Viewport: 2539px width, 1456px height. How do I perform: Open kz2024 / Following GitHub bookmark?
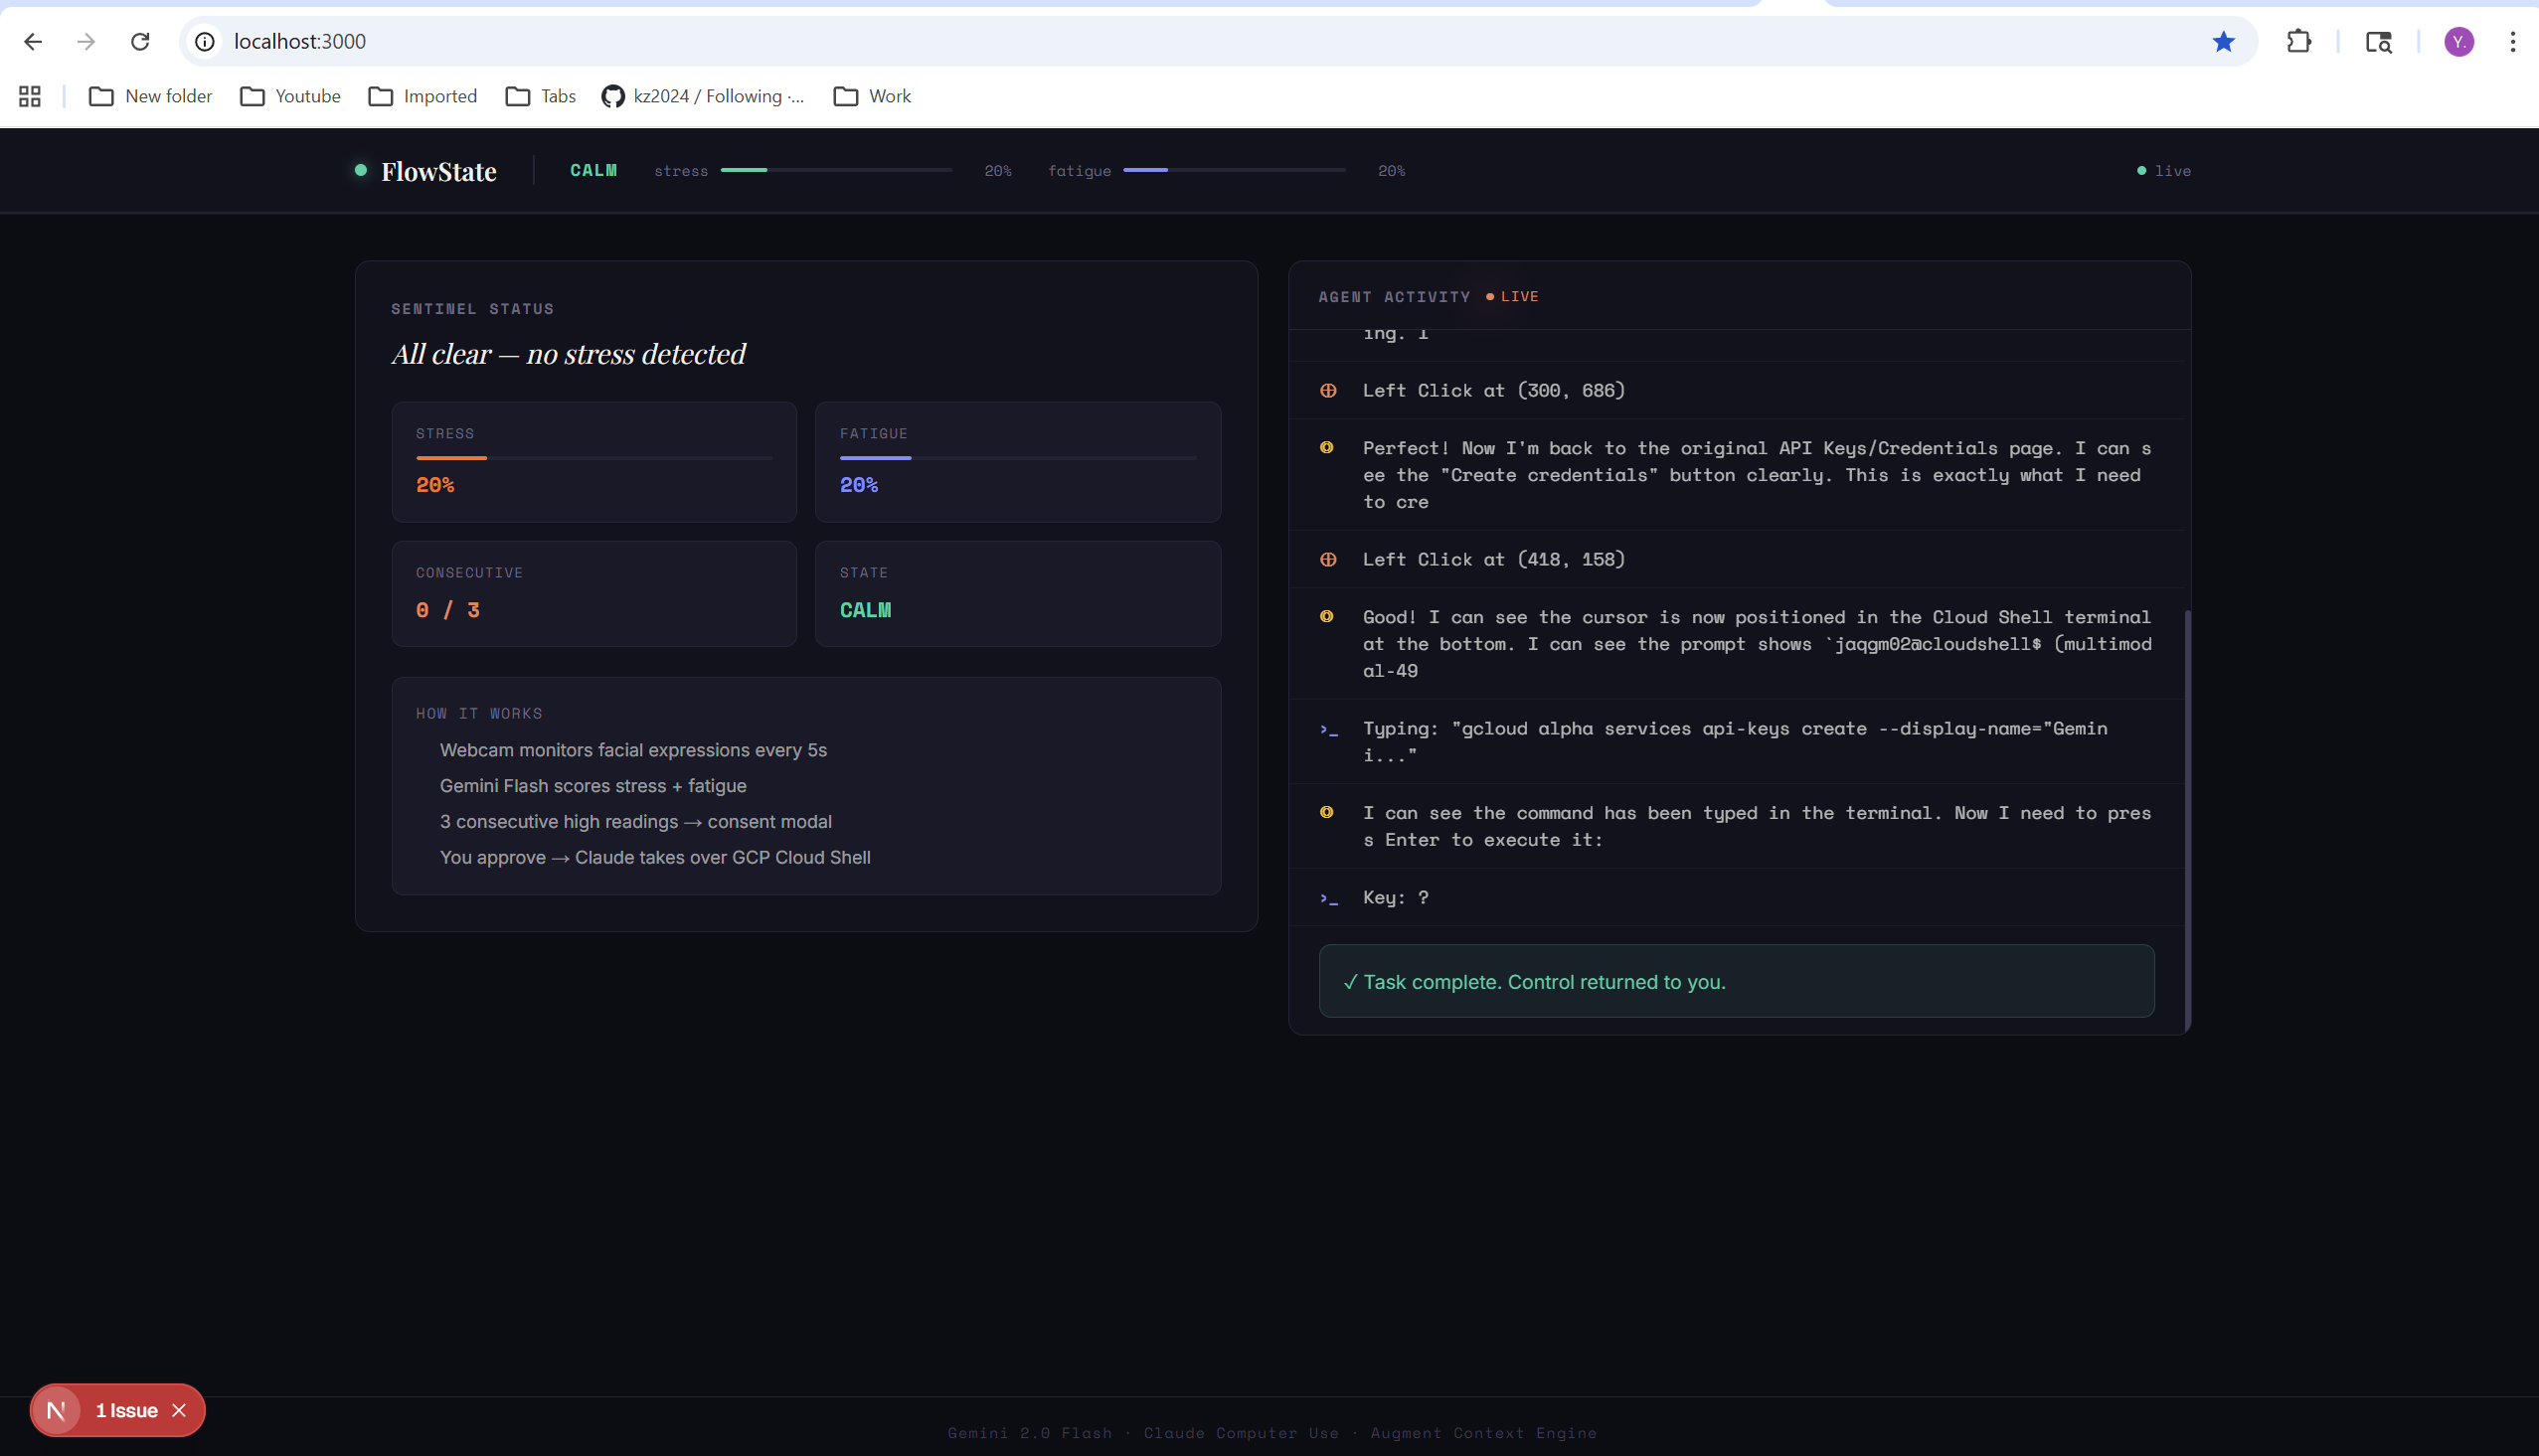(x=703, y=96)
